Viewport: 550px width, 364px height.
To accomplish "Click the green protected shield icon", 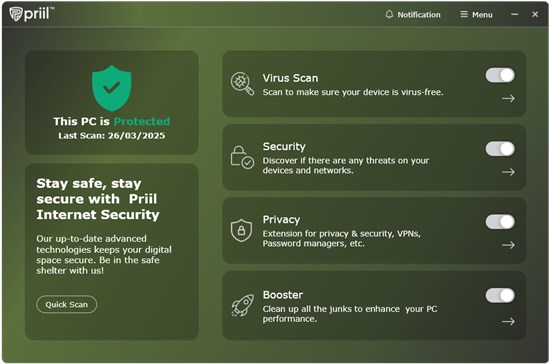I will pyautogui.click(x=112, y=88).
